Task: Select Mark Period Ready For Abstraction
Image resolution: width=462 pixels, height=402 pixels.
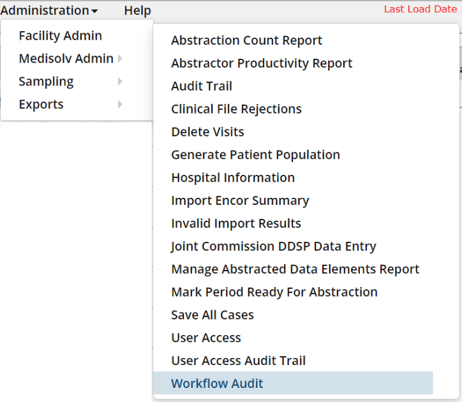Action: pyautogui.click(x=274, y=292)
